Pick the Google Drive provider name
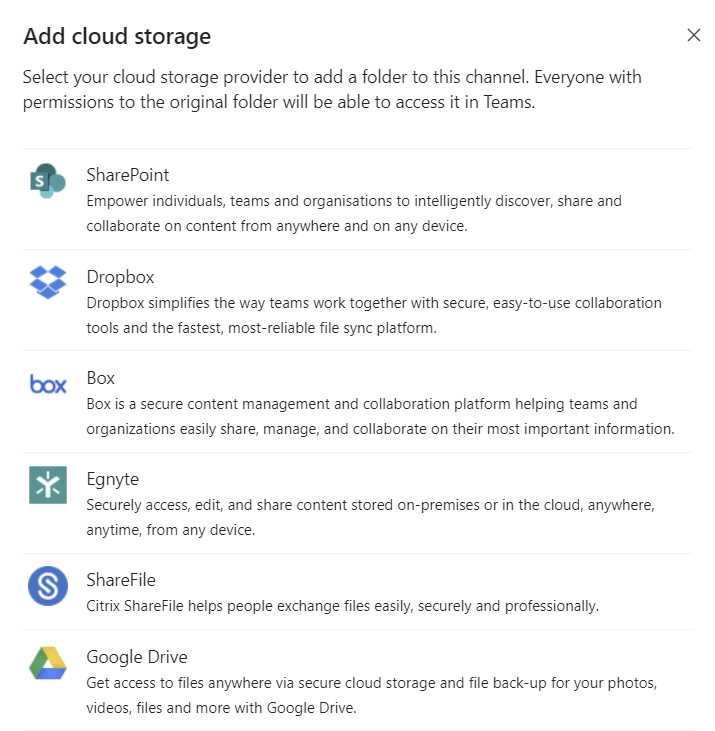 point(137,657)
